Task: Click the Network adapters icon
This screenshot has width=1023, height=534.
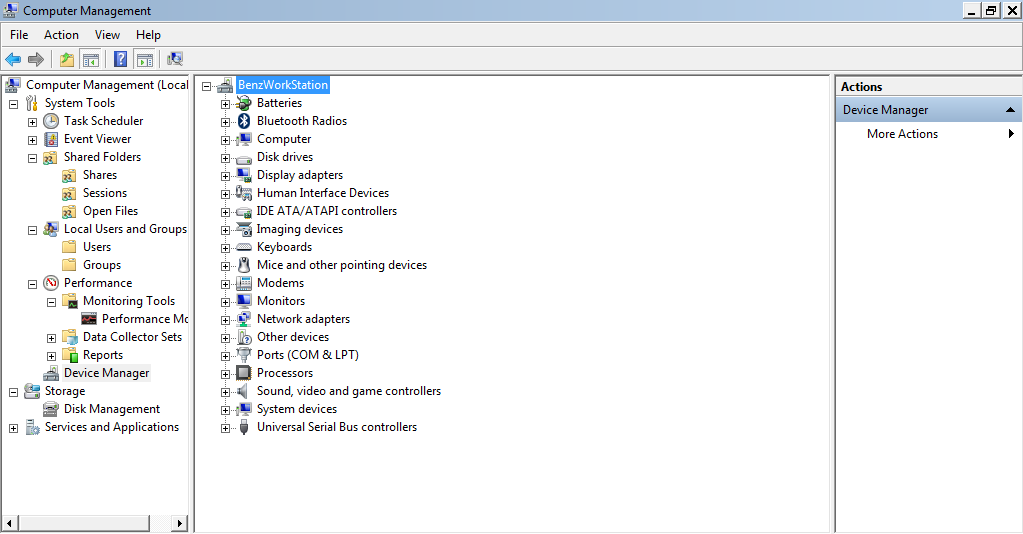Action: click(244, 319)
